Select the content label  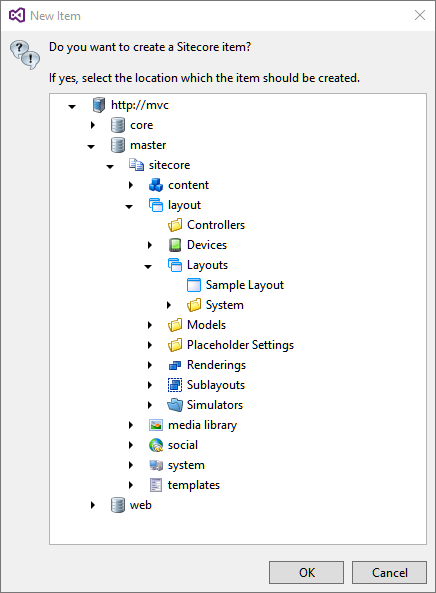click(188, 185)
